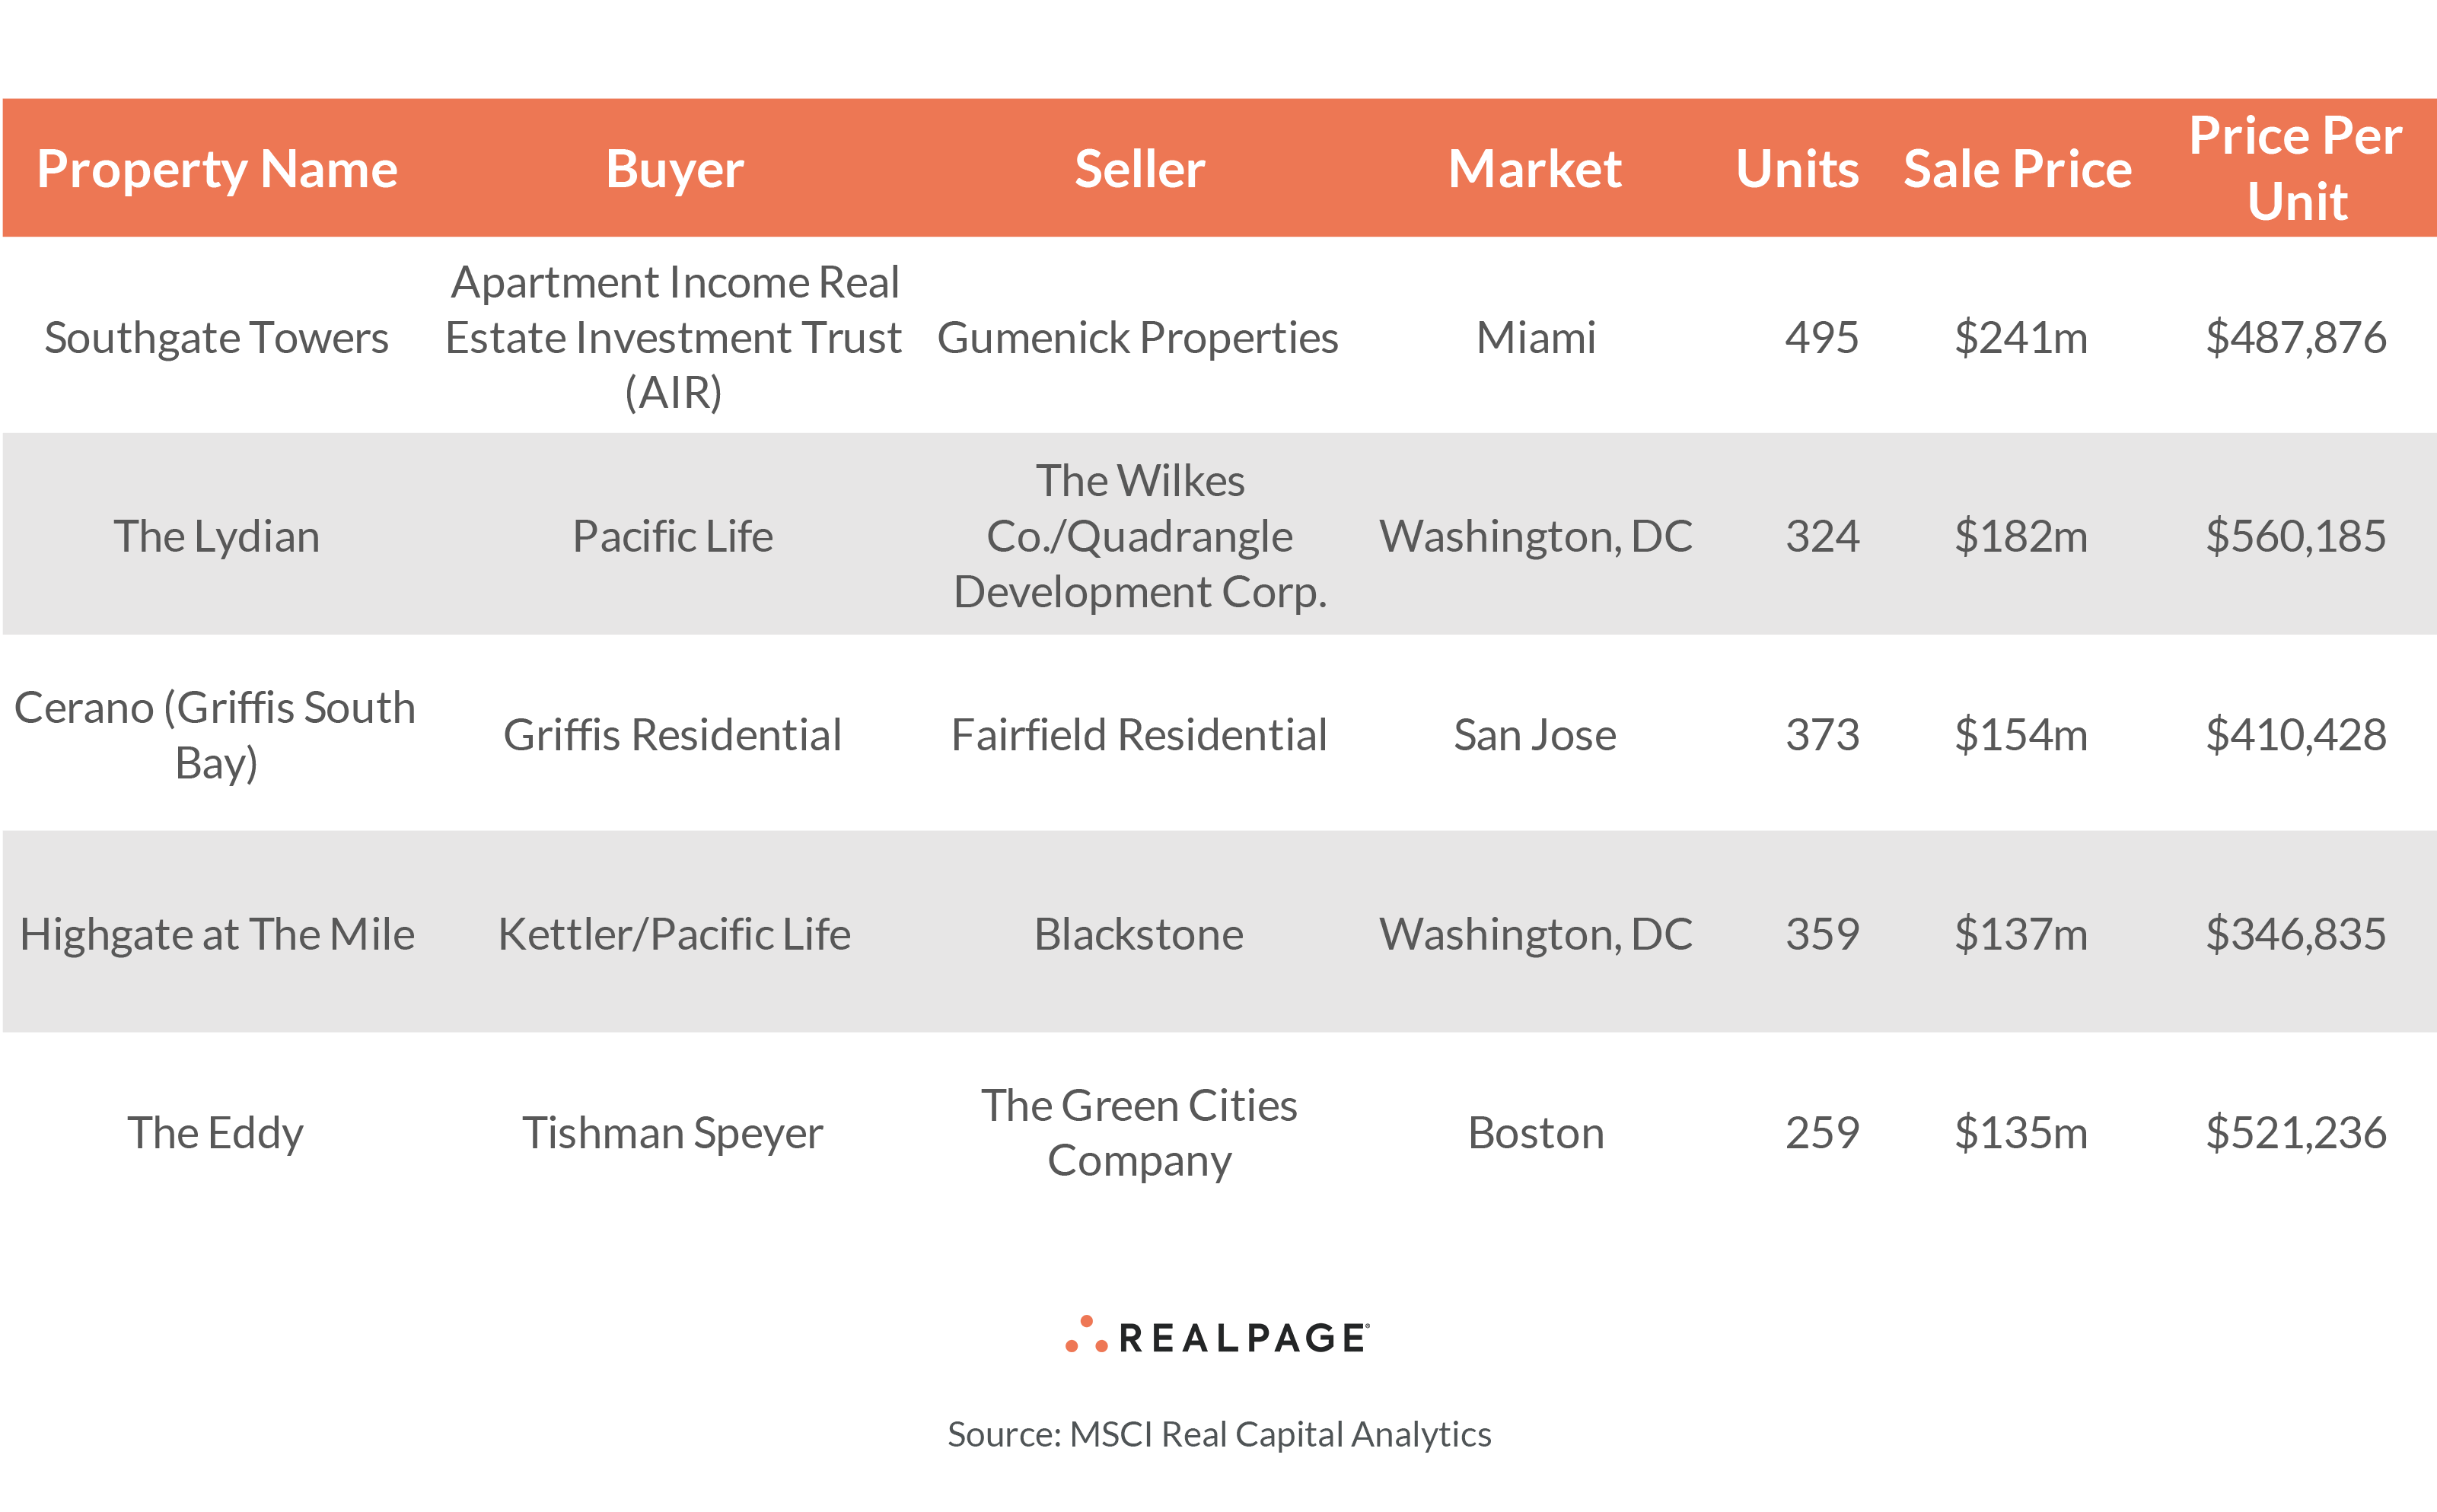Select the Property Name column header
The image size is (2437, 1512).
coord(217,169)
